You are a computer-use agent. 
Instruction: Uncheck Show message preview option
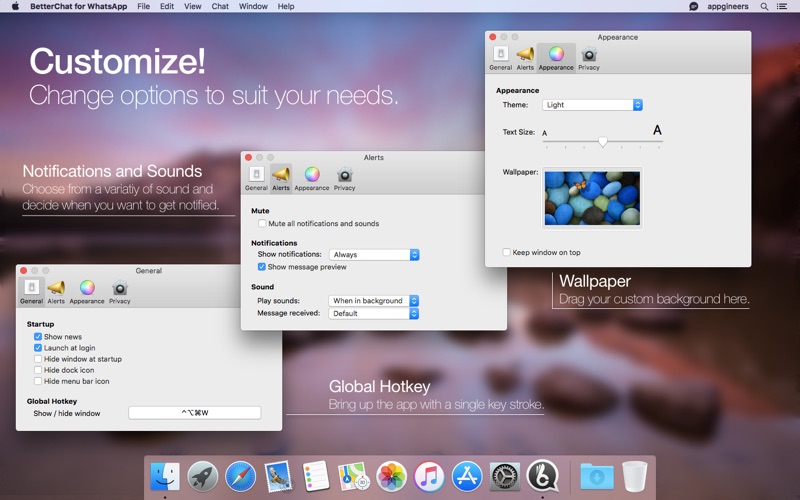tap(262, 267)
